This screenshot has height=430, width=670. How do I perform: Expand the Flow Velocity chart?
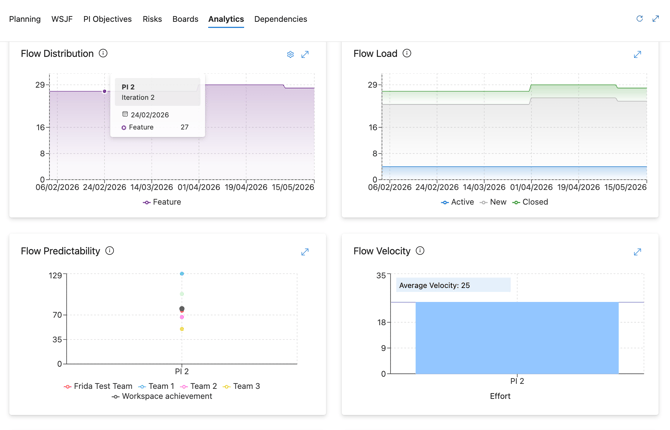(x=637, y=252)
